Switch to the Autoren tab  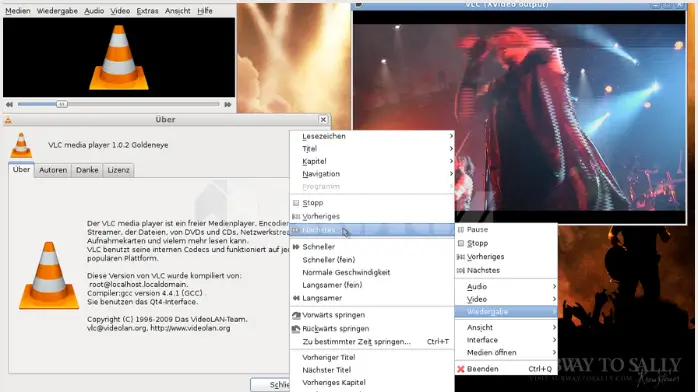coord(53,170)
